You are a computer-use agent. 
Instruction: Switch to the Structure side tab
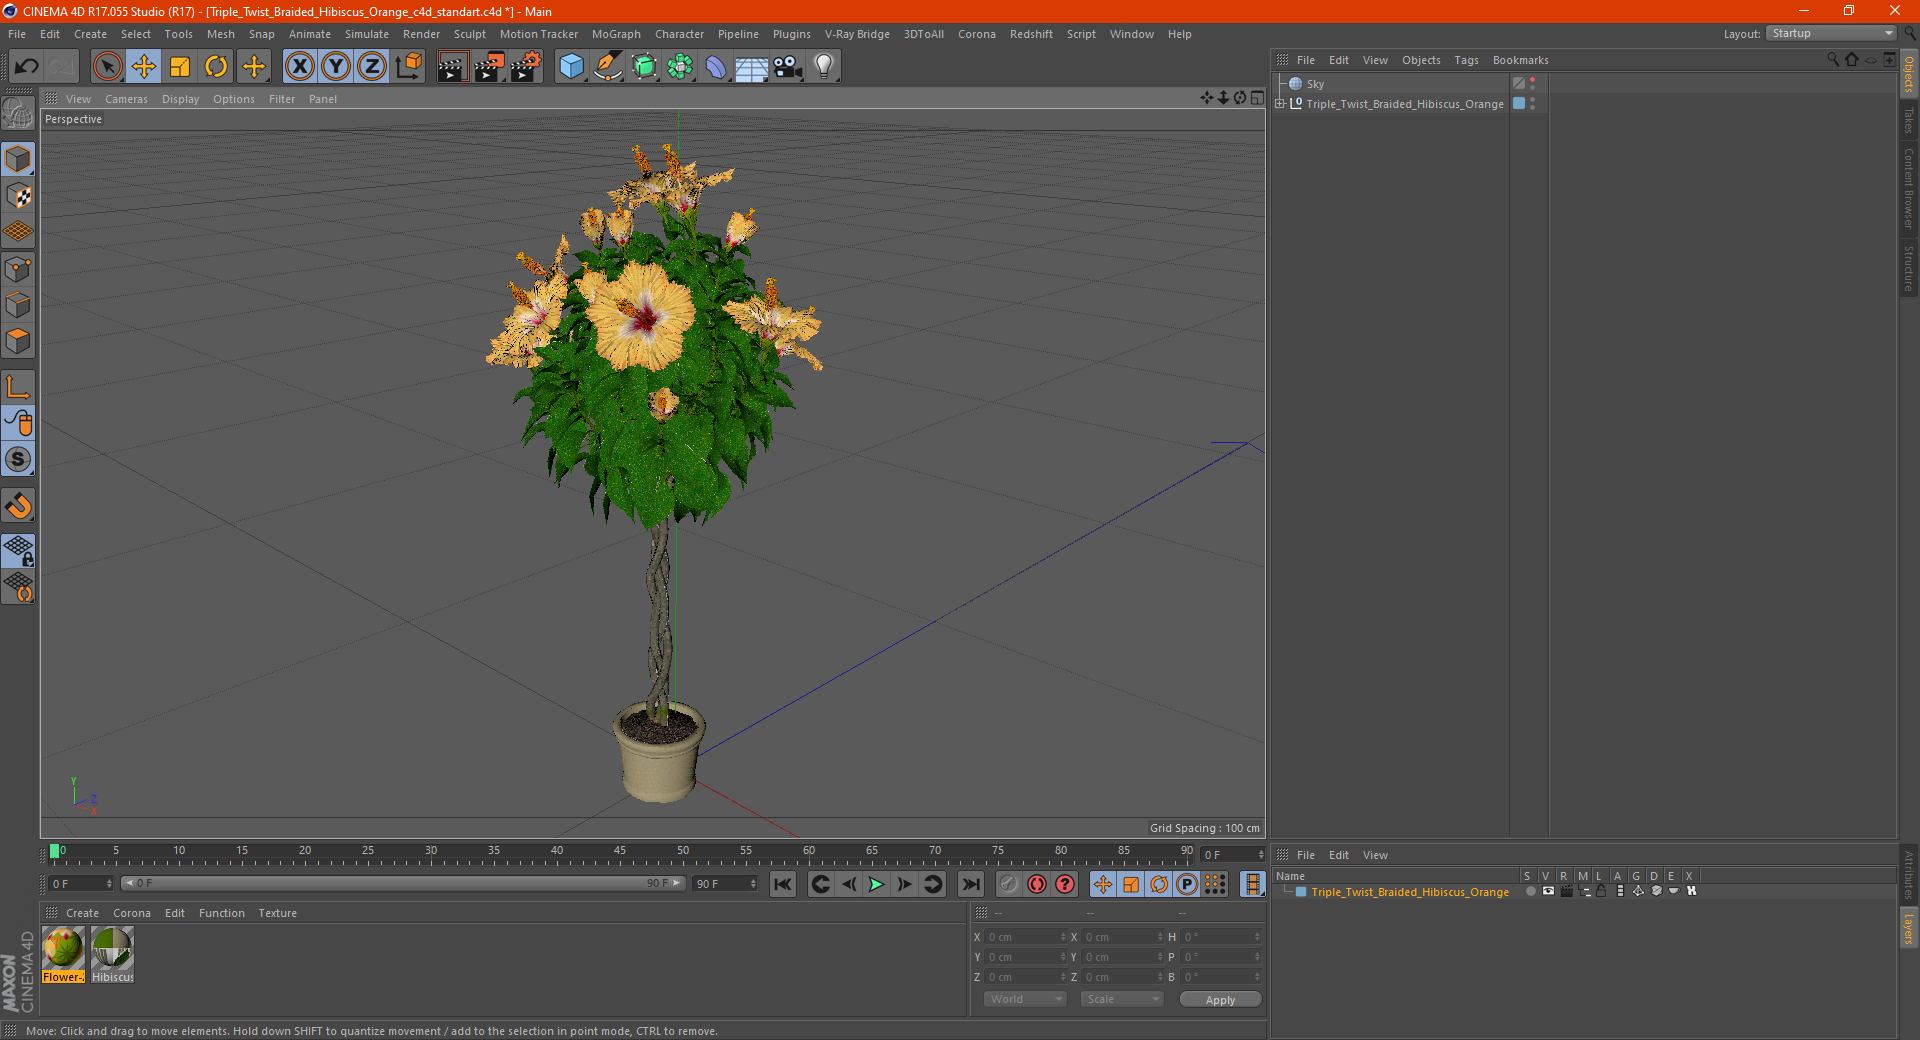[1909, 268]
